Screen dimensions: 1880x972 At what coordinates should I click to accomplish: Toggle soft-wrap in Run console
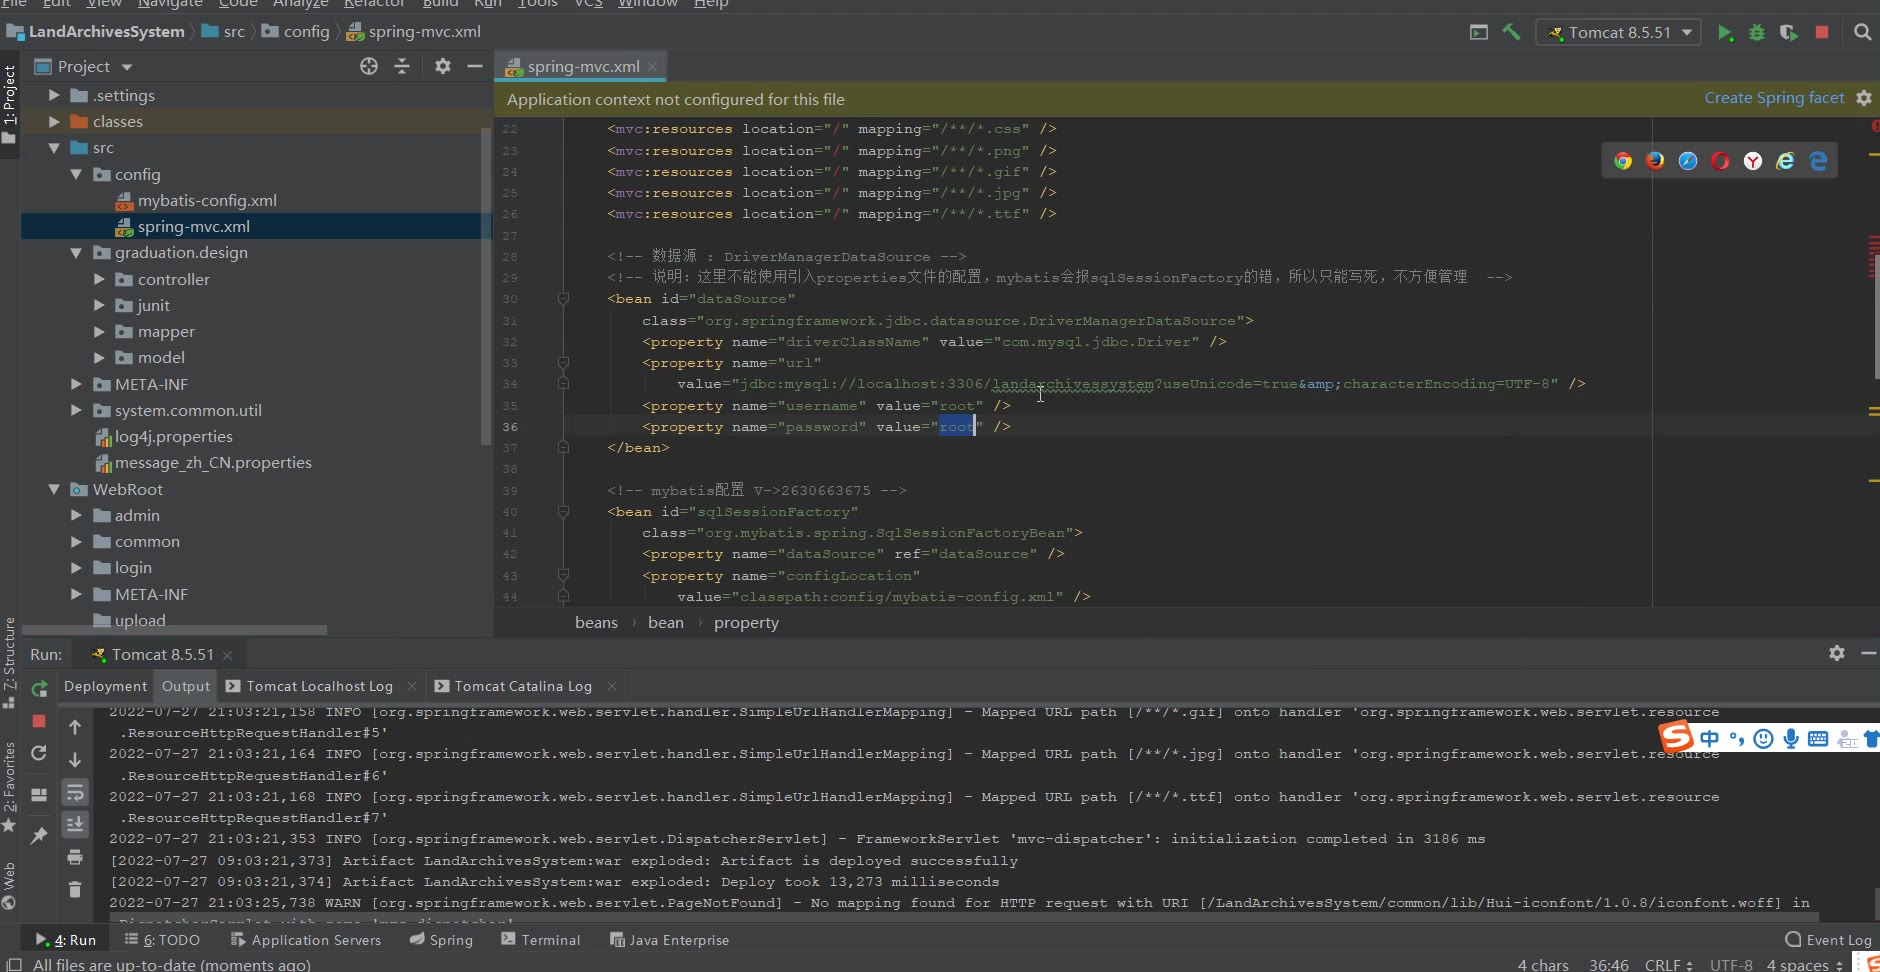(x=75, y=793)
